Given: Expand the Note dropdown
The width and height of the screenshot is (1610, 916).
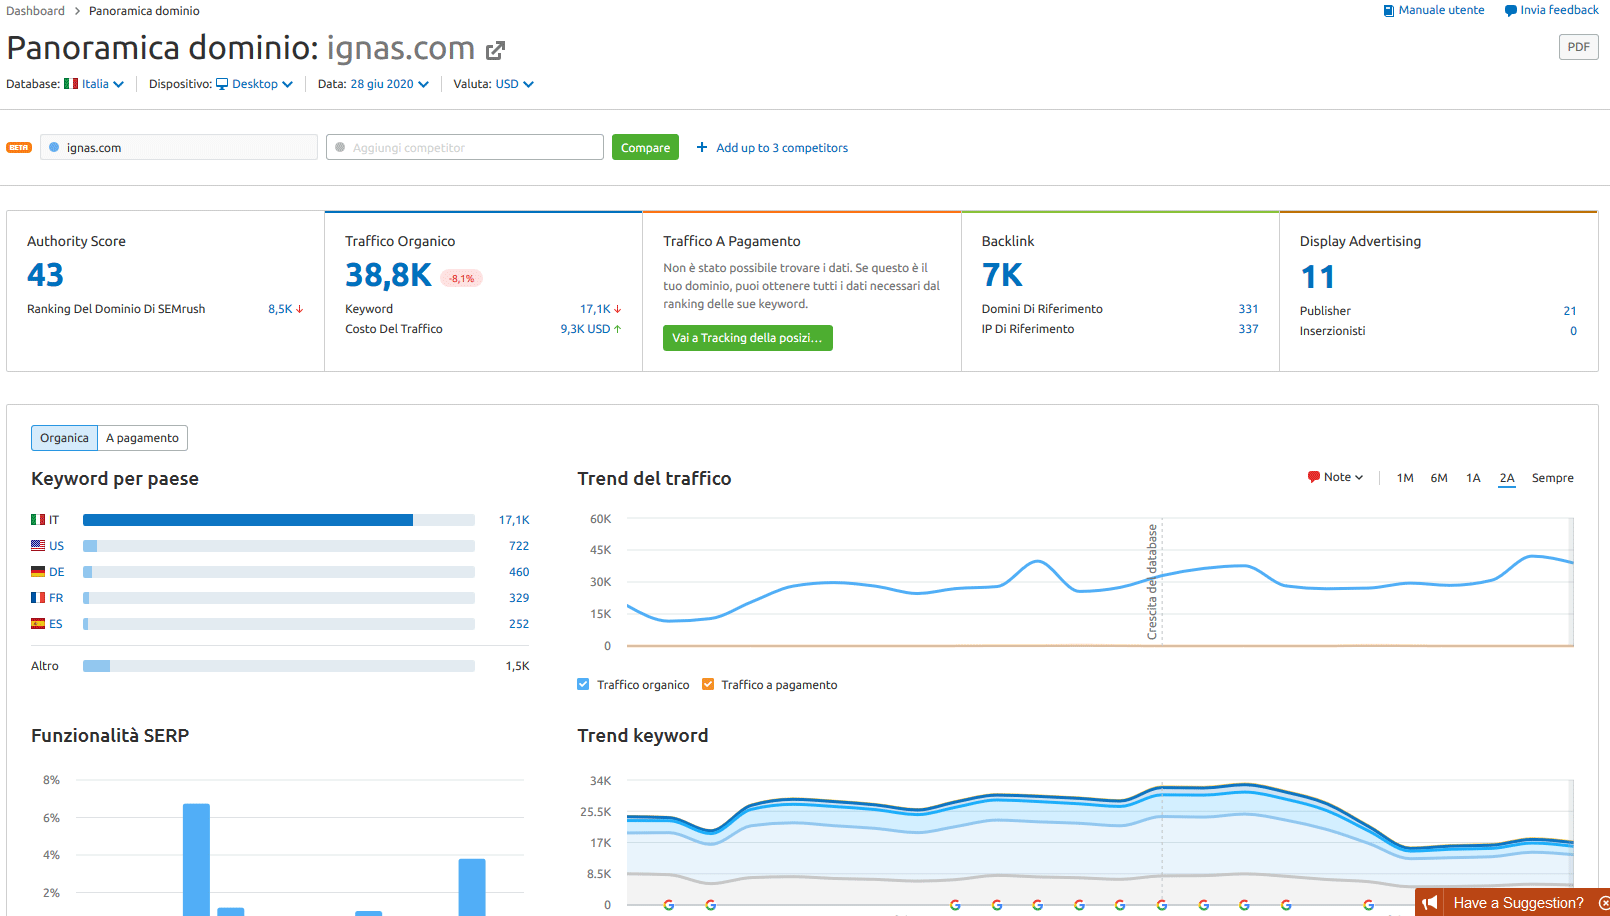Looking at the screenshot, I should 1336,477.
